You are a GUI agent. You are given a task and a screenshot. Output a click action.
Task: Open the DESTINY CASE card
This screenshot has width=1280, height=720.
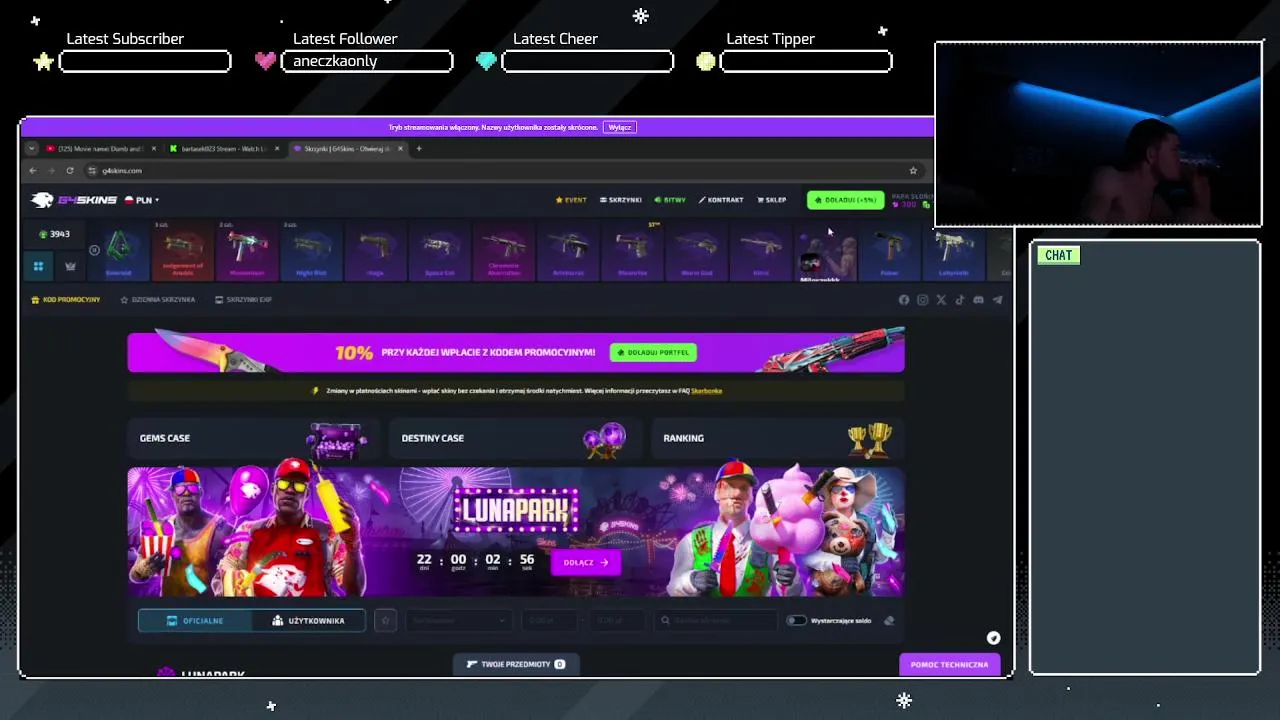click(x=515, y=438)
